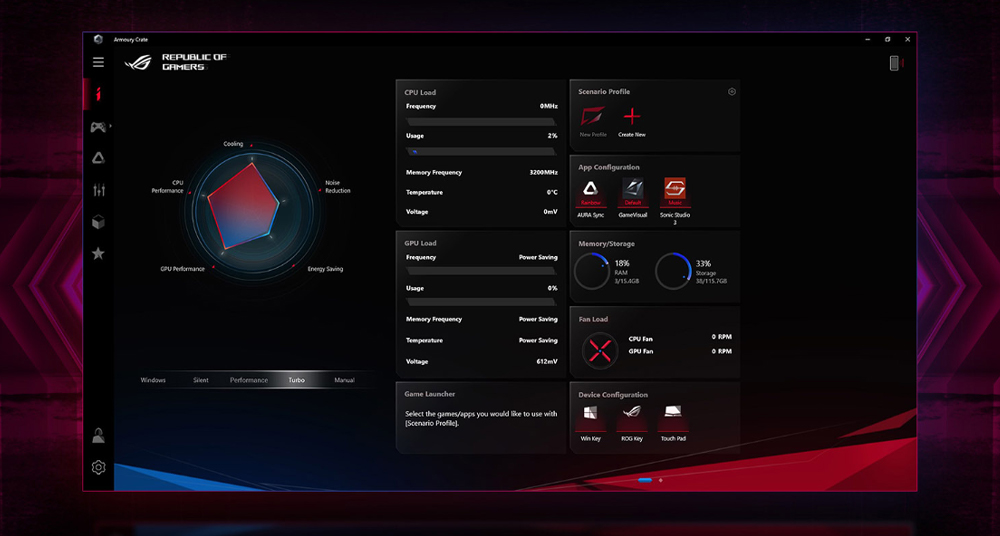1000x536 pixels.
Task: Toggle the ROG Key device setting
Action: coord(632,417)
